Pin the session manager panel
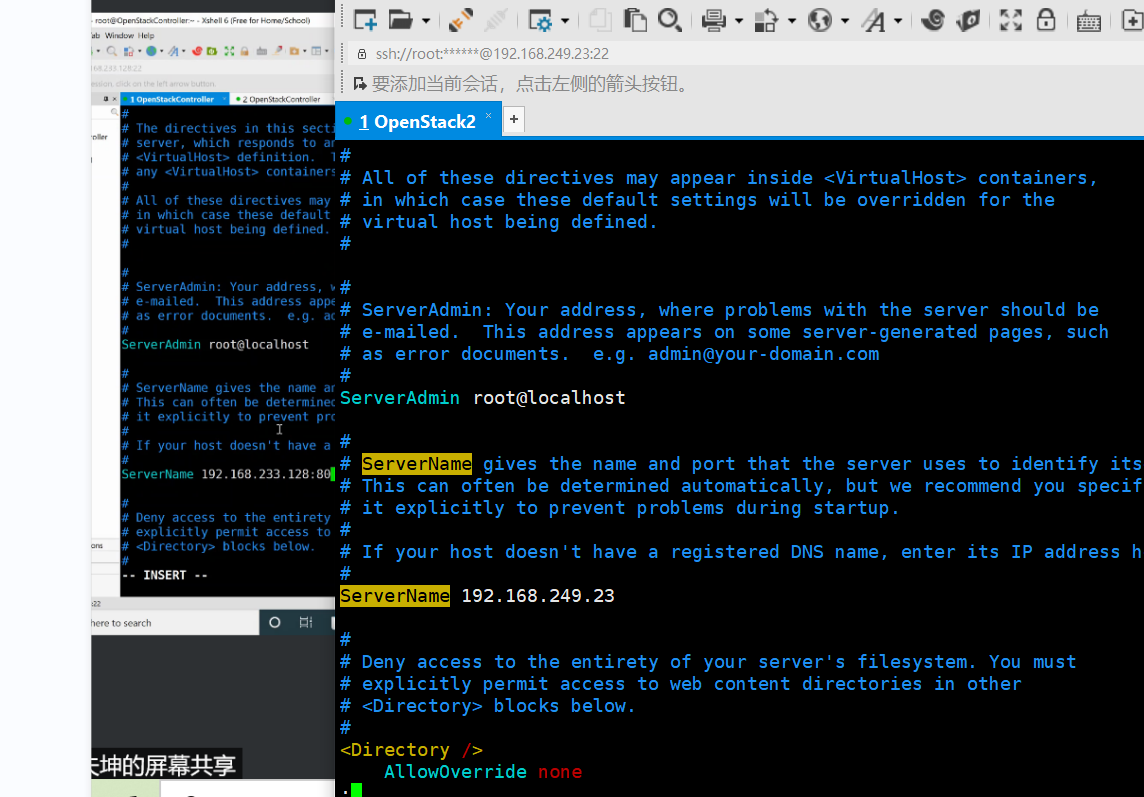The image size is (1144, 797). point(106,98)
